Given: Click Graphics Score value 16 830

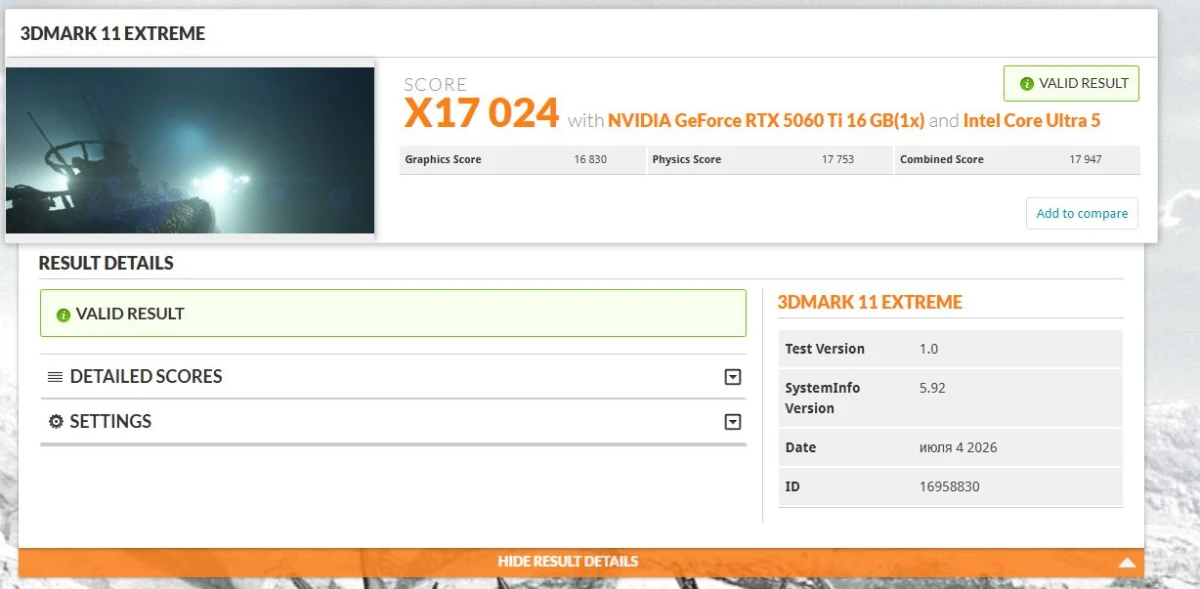Looking at the screenshot, I should (590, 160).
